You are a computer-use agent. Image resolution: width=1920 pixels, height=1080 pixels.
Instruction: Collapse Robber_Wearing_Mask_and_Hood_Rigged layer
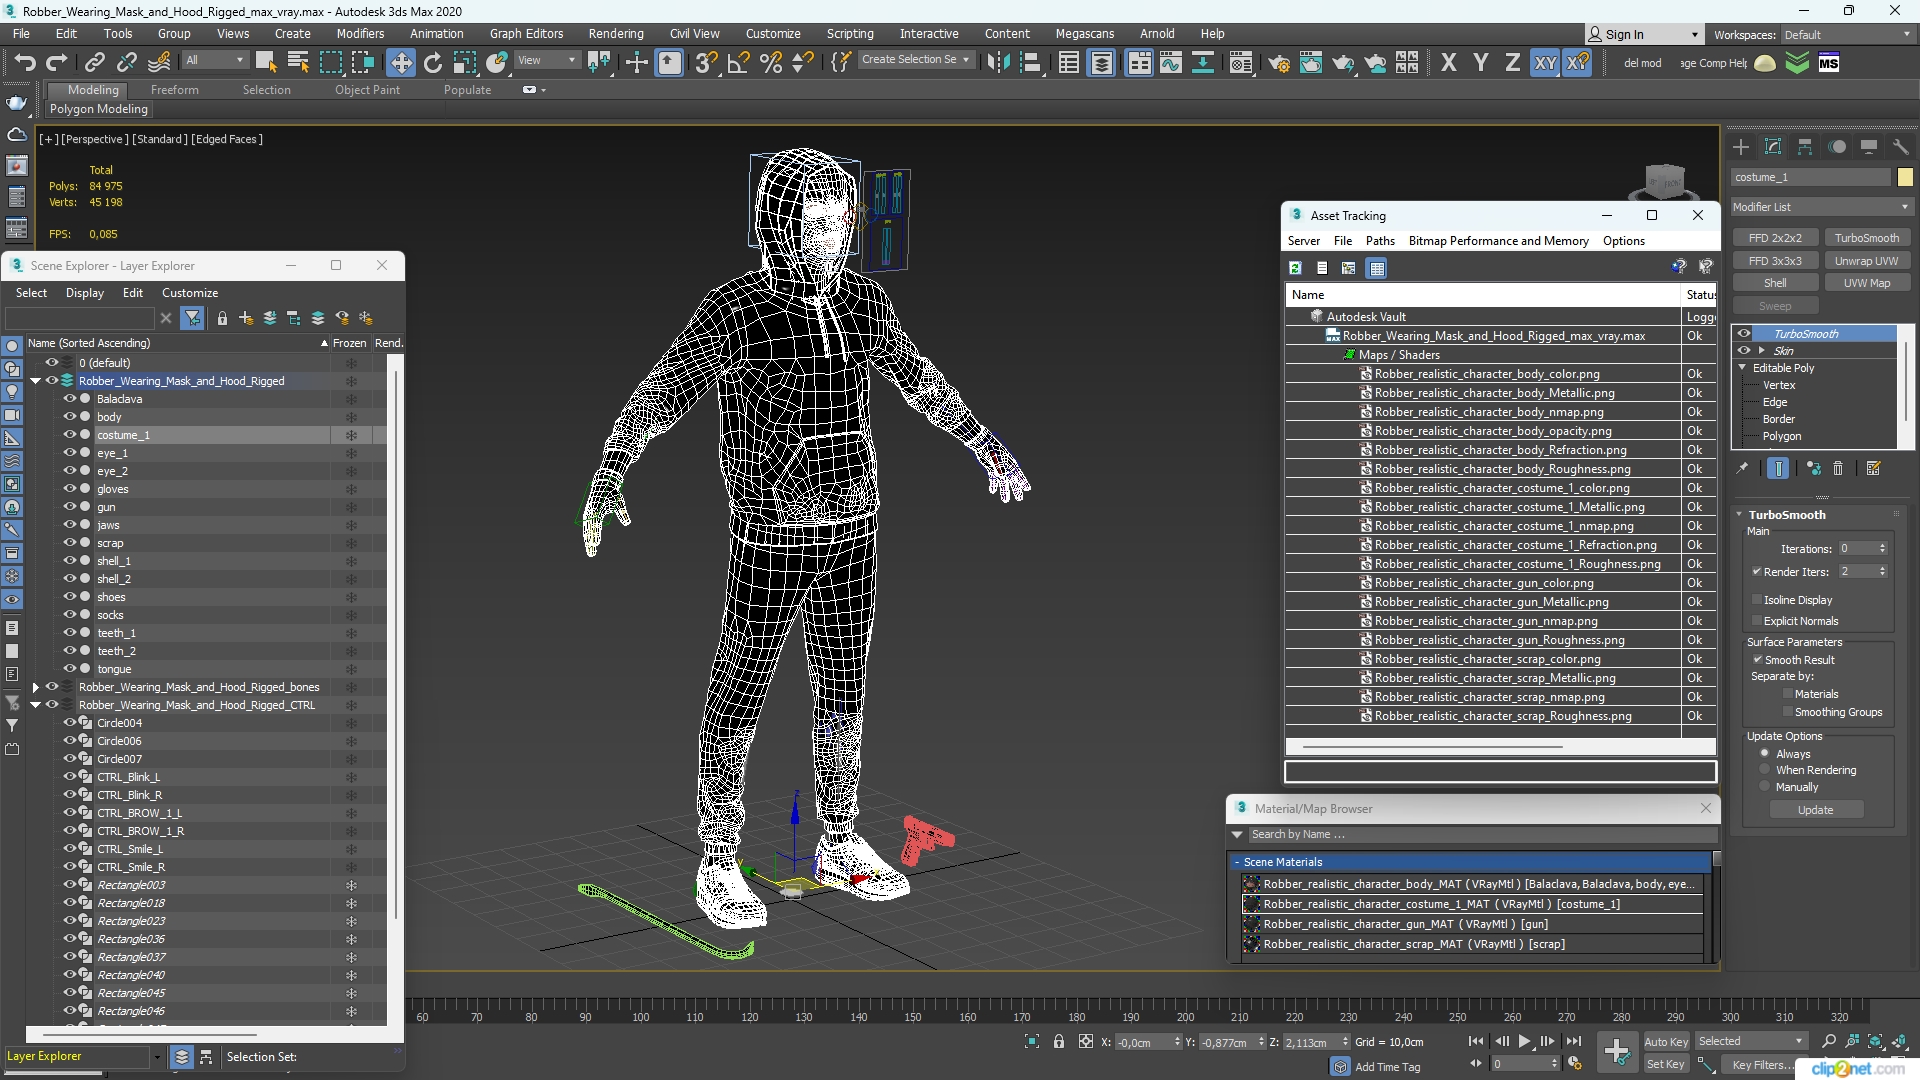(36, 381)
